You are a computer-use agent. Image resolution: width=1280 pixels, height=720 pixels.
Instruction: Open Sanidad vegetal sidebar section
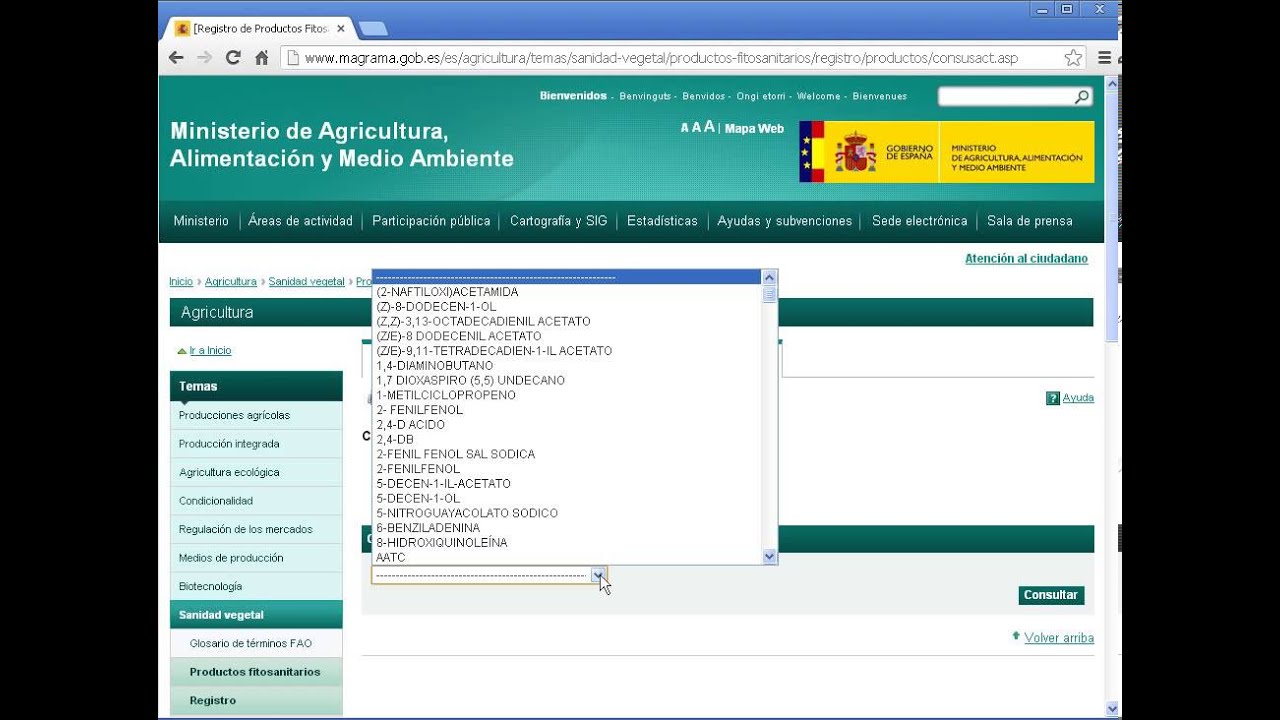[x=256, y=615]
